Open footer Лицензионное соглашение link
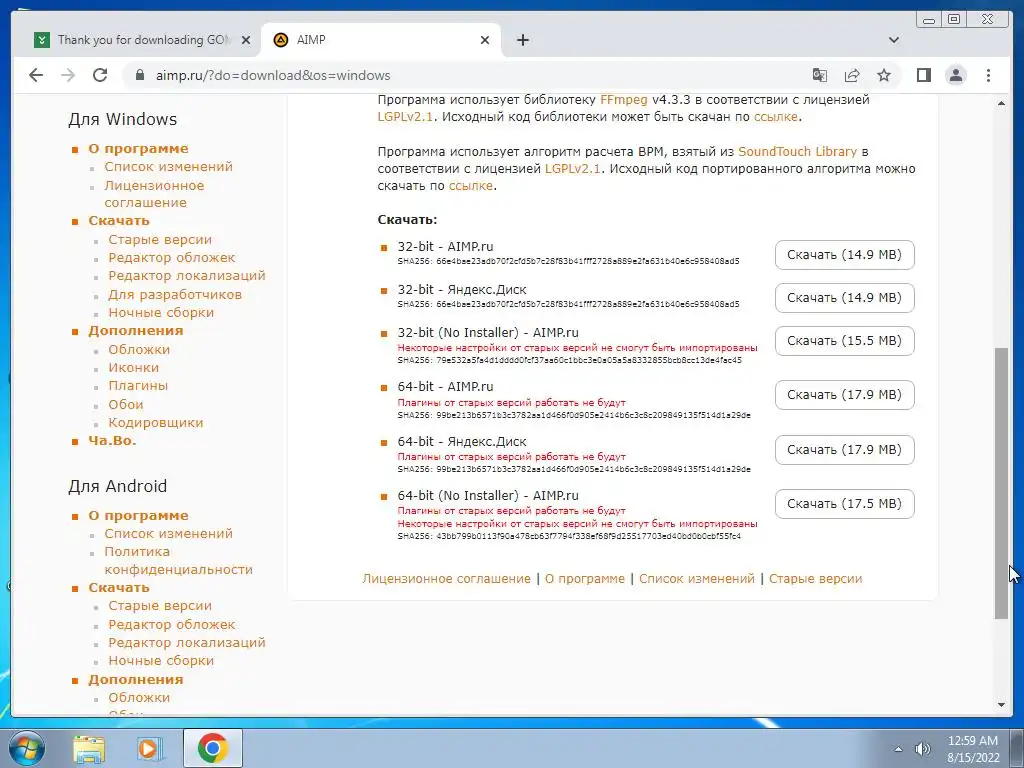The height and width of the screenshot is (768, 1024). (x=447, y=579)
